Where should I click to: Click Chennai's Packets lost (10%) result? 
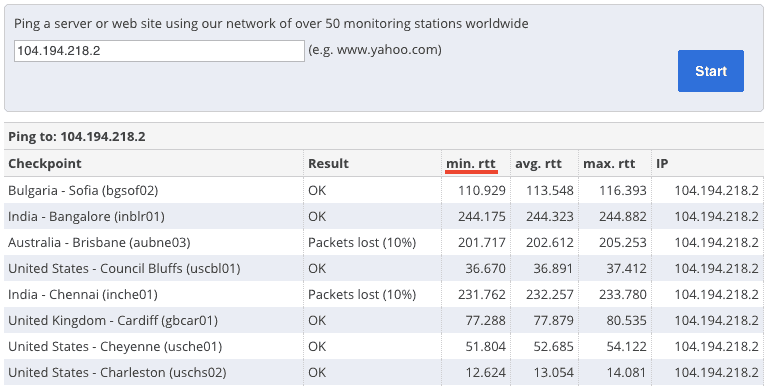click(362, 294)
